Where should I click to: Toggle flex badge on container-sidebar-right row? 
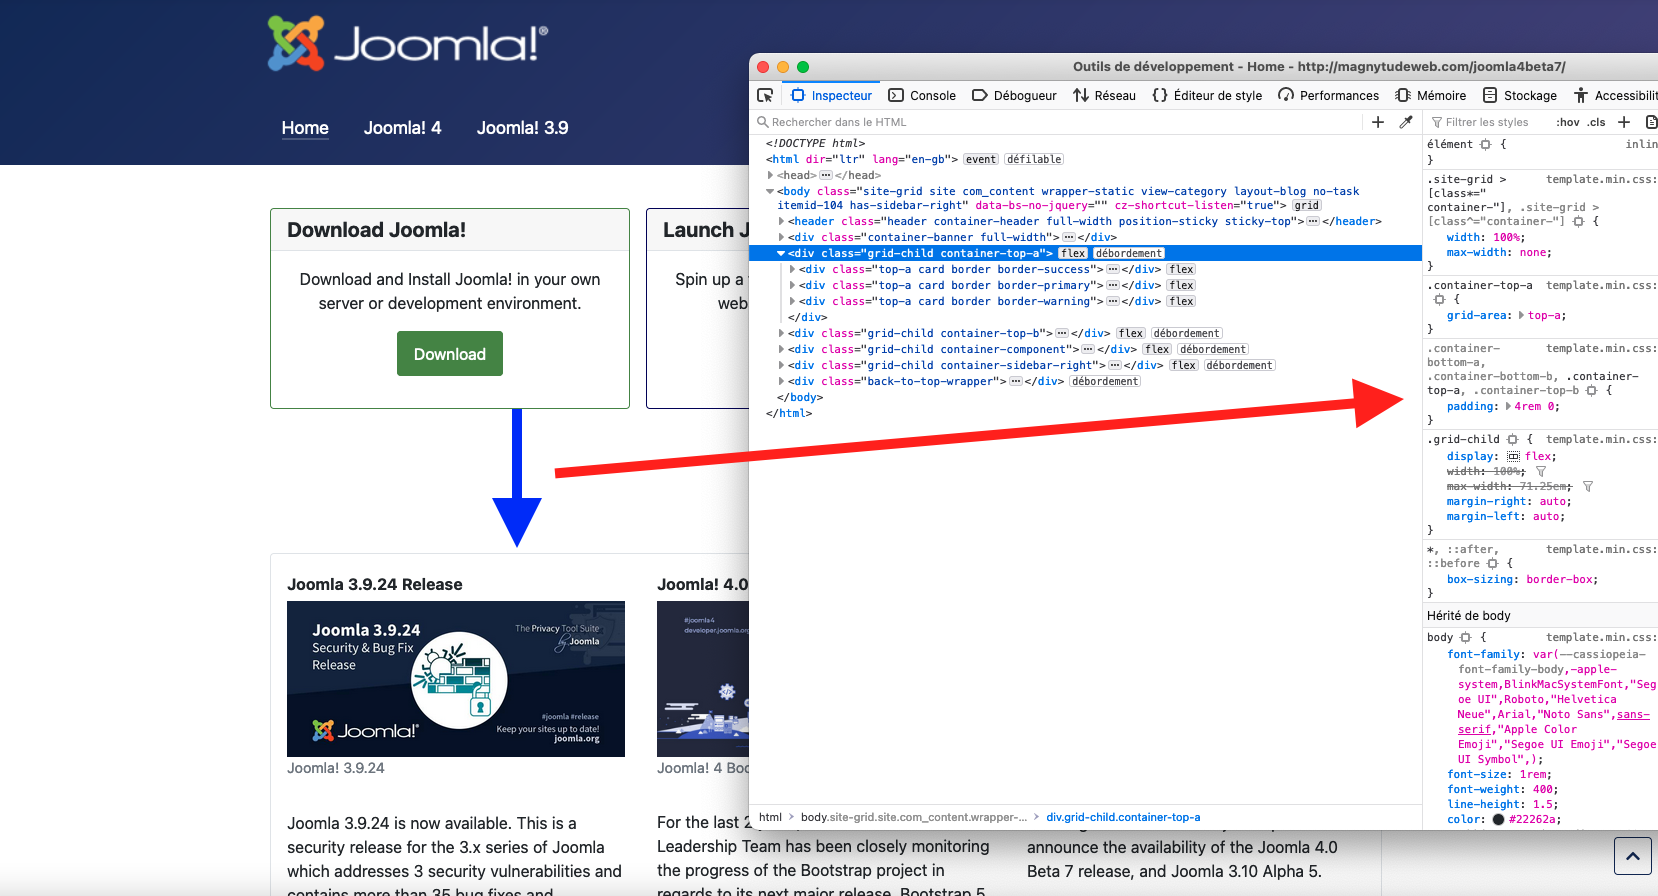click(x=1184, y=365)
